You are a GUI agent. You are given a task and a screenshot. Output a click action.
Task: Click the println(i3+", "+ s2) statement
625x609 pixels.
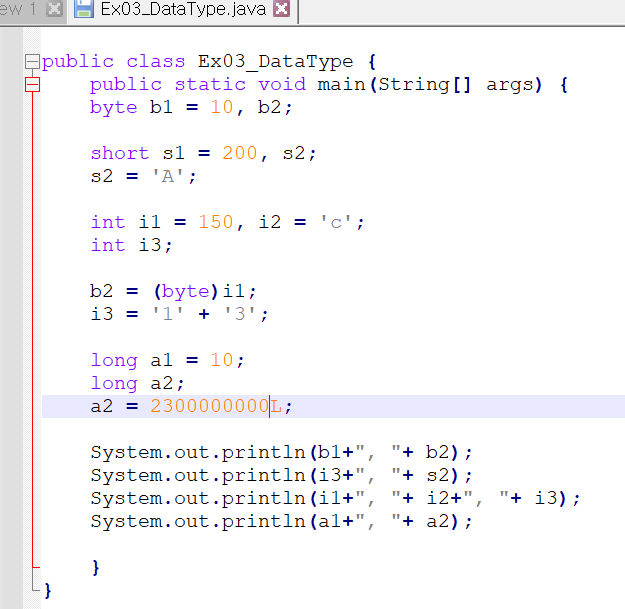pos(281,476)
